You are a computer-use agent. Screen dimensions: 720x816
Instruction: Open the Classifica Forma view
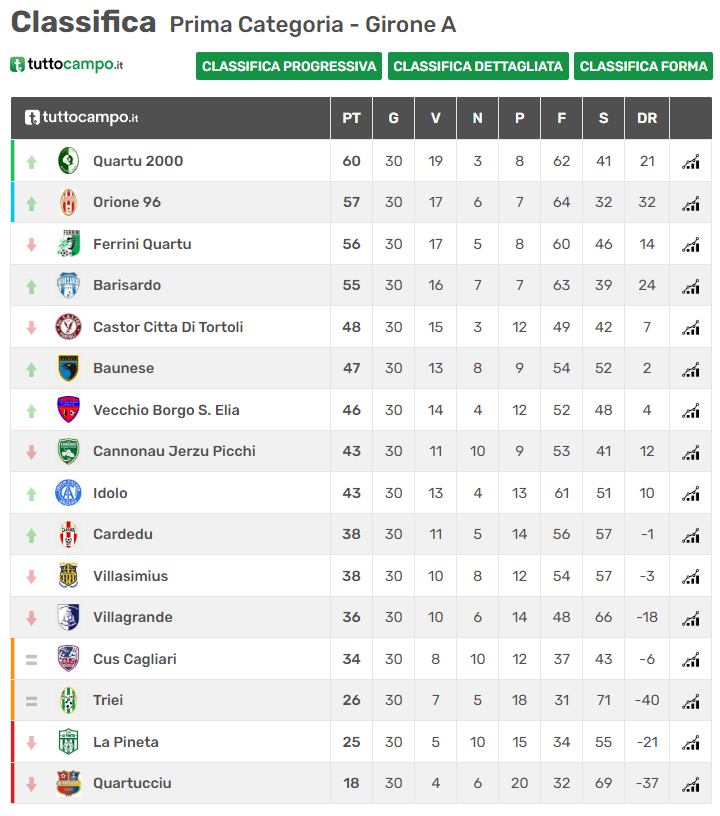coord(644,66)
